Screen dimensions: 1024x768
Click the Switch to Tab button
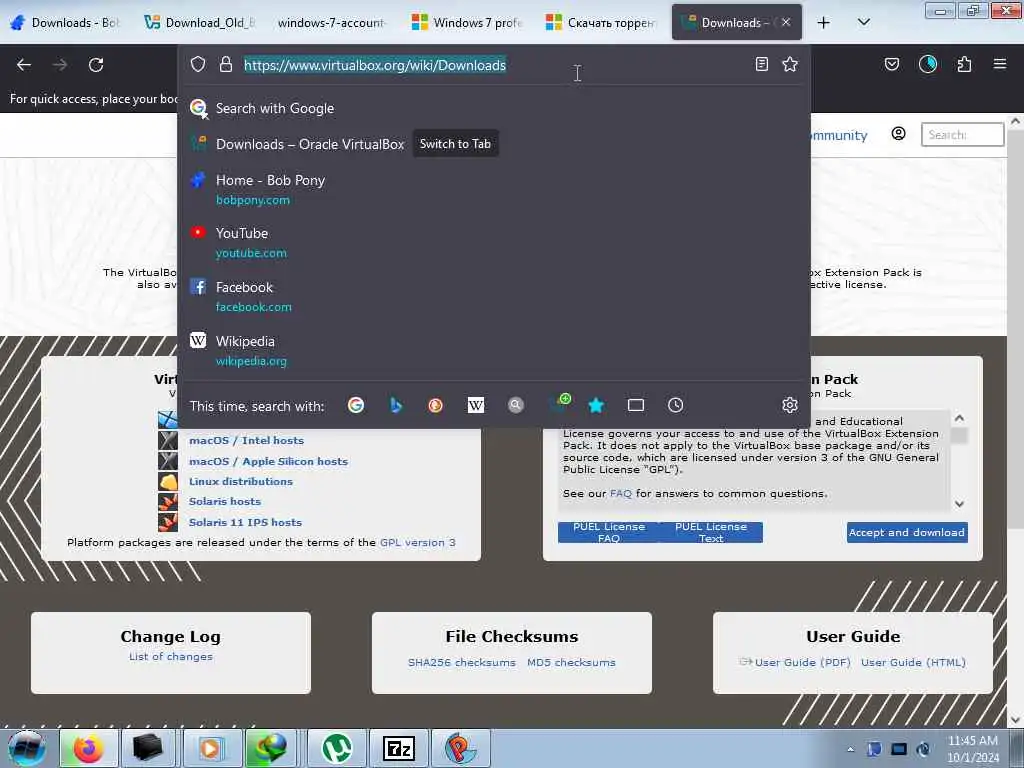[x=455, y=144]
